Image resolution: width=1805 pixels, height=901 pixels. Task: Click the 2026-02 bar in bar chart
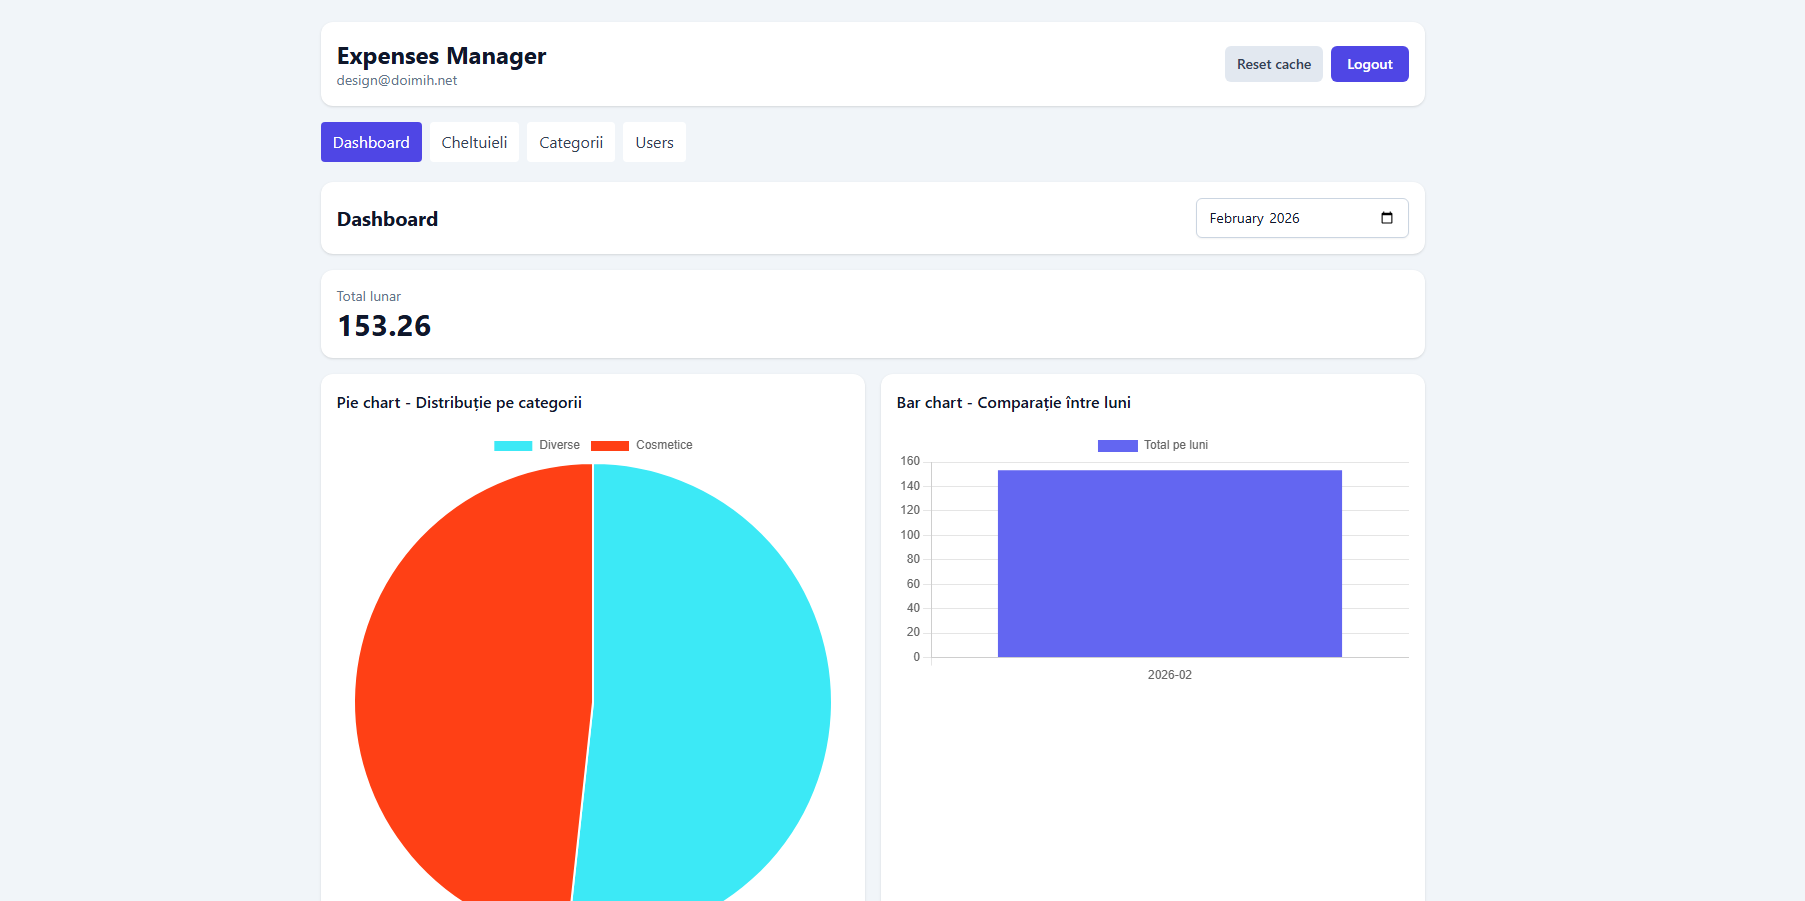pos(1169,563)
